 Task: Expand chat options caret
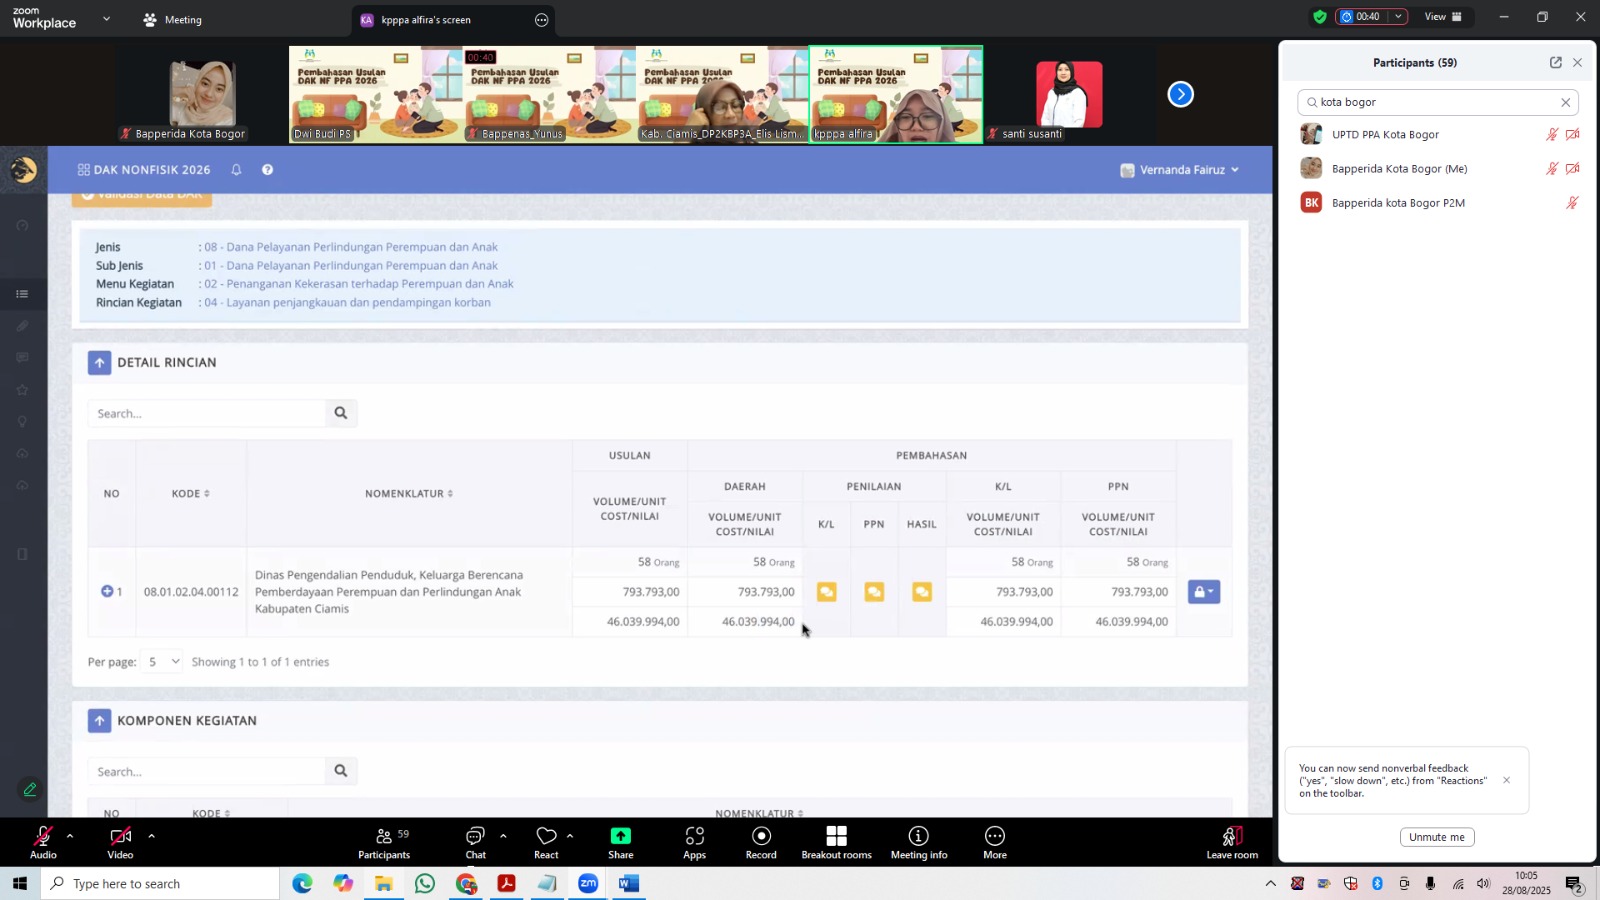pyautogui.click(x=503, y=836)
